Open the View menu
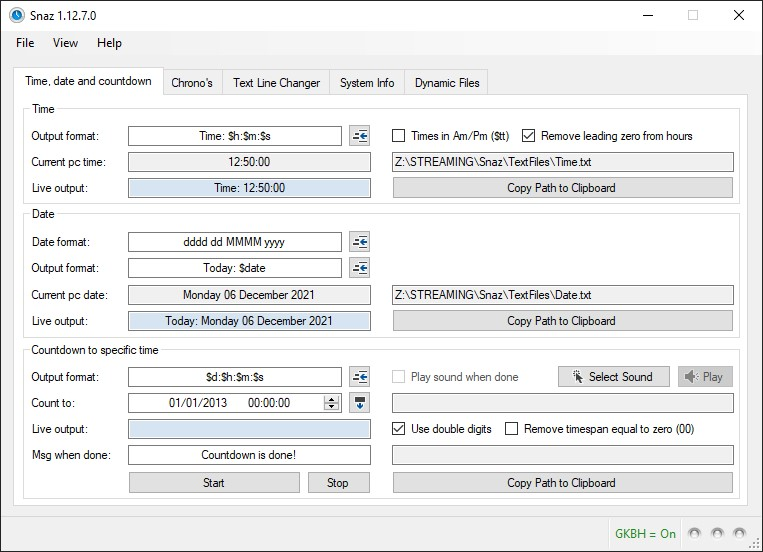763x552 pixels. click(65, 43)
